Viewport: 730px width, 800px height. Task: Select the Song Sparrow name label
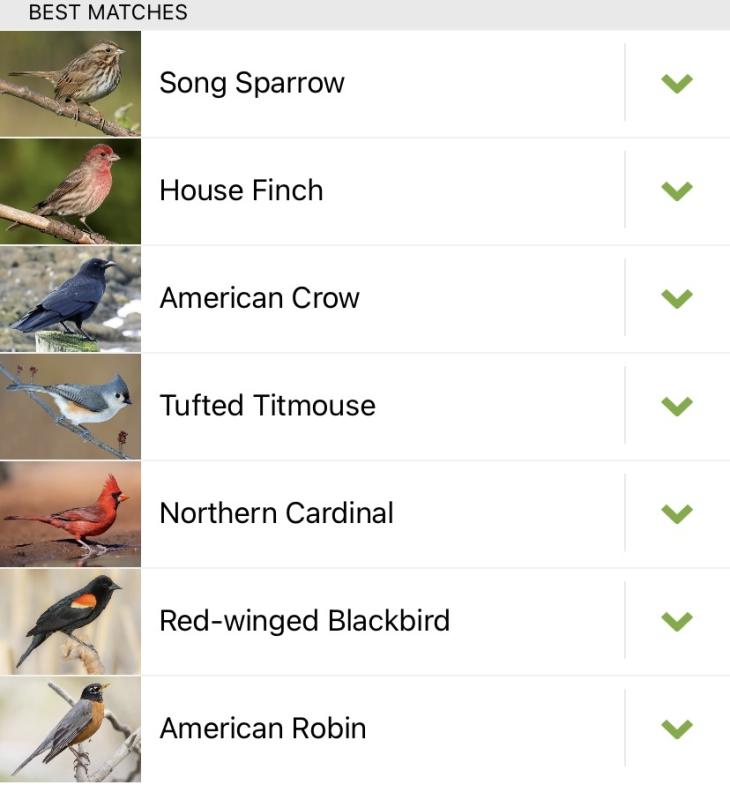[252, 83]
